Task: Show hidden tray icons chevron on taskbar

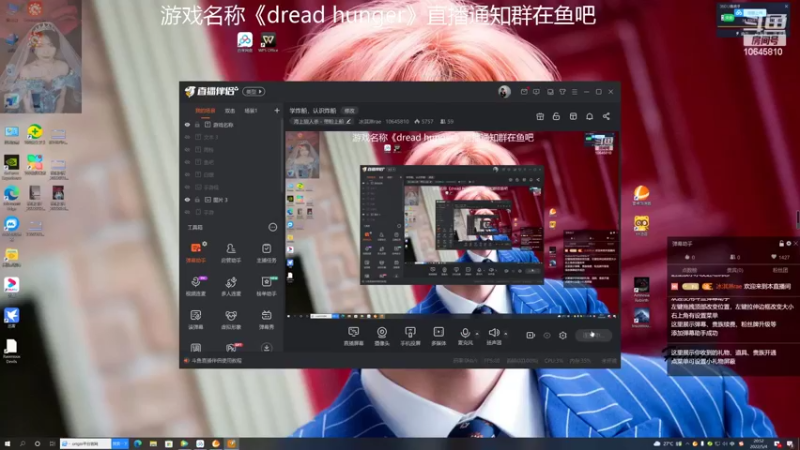Action: coord(687,444)
